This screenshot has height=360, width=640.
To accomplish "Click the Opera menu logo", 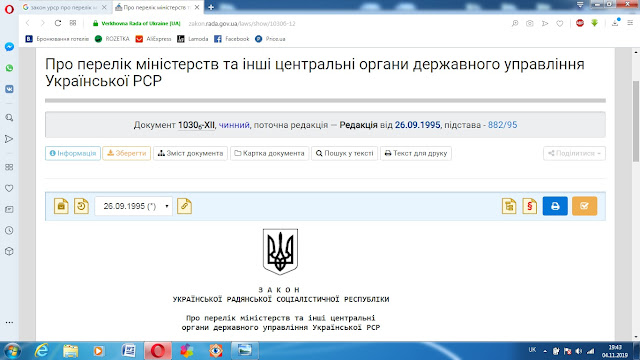I will (x=9, y=9).
